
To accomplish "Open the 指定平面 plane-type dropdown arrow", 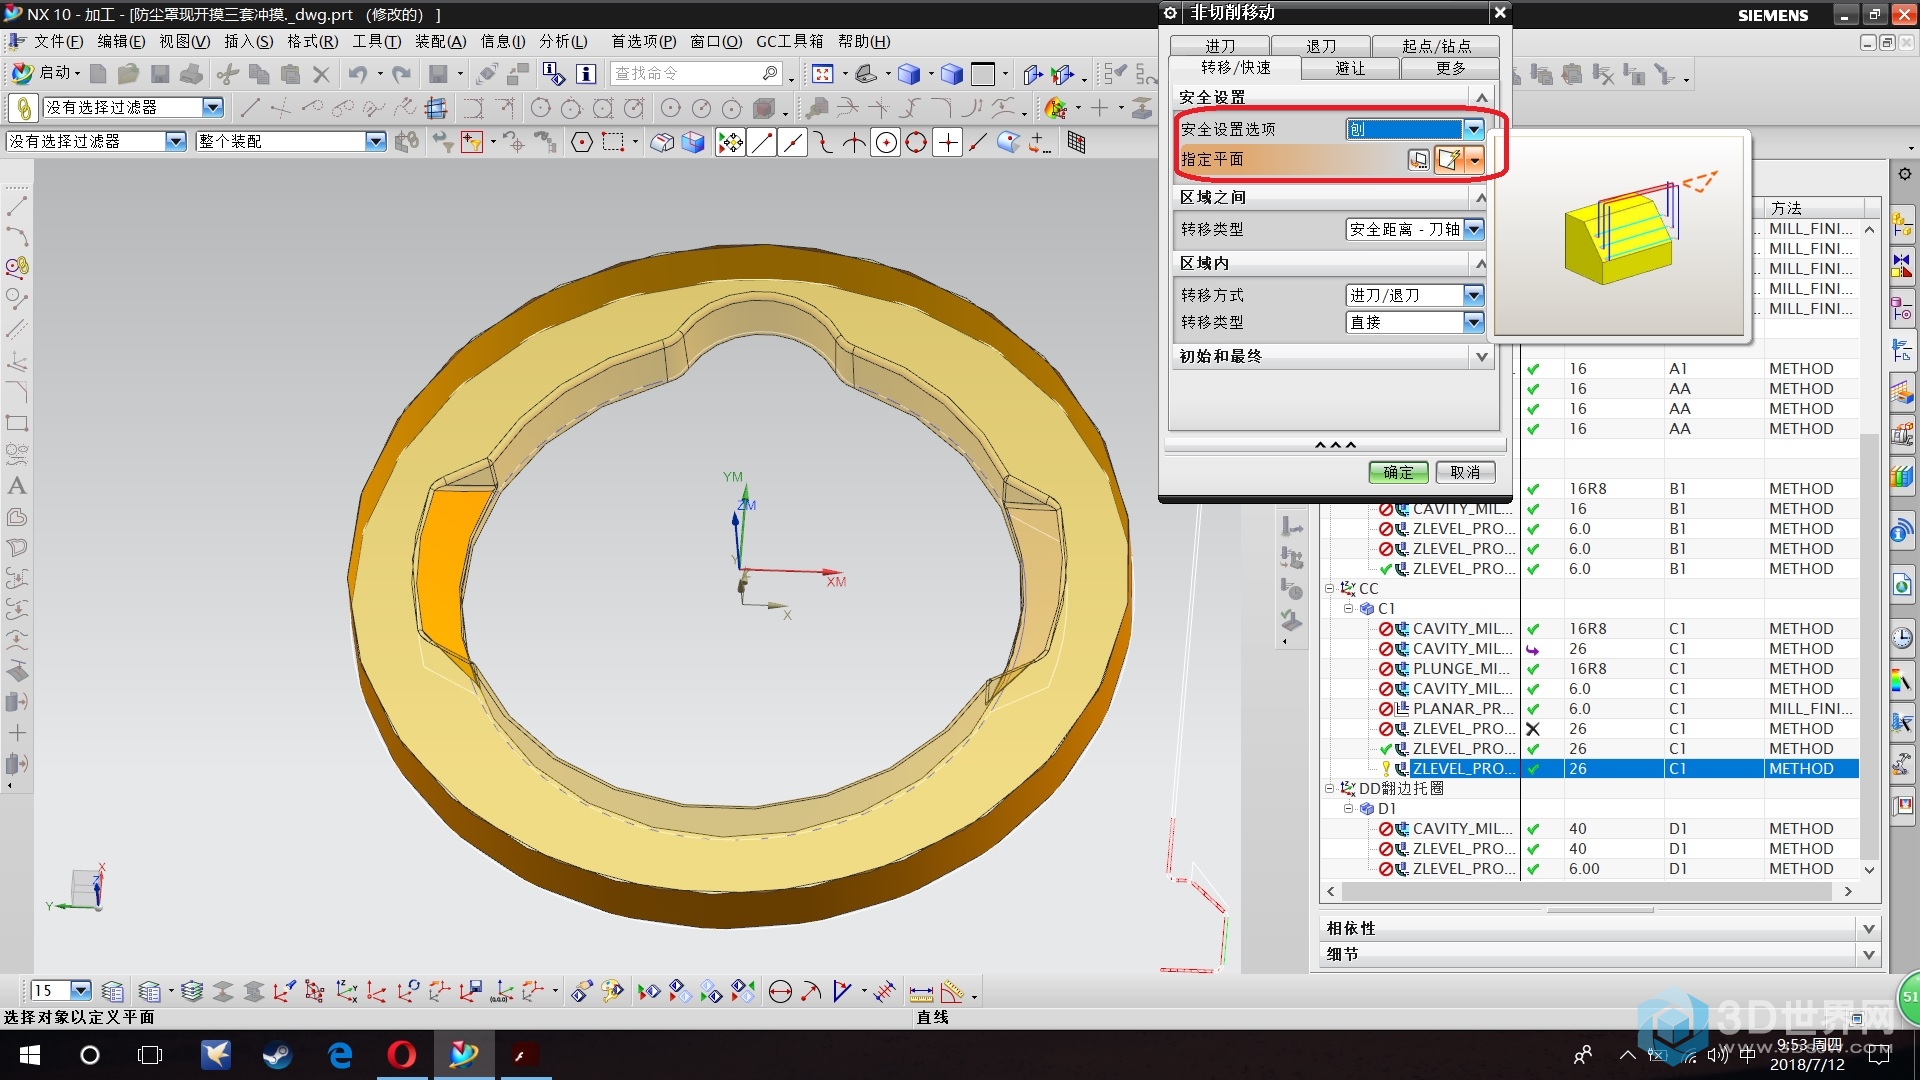I will (x=1475, y=160).
